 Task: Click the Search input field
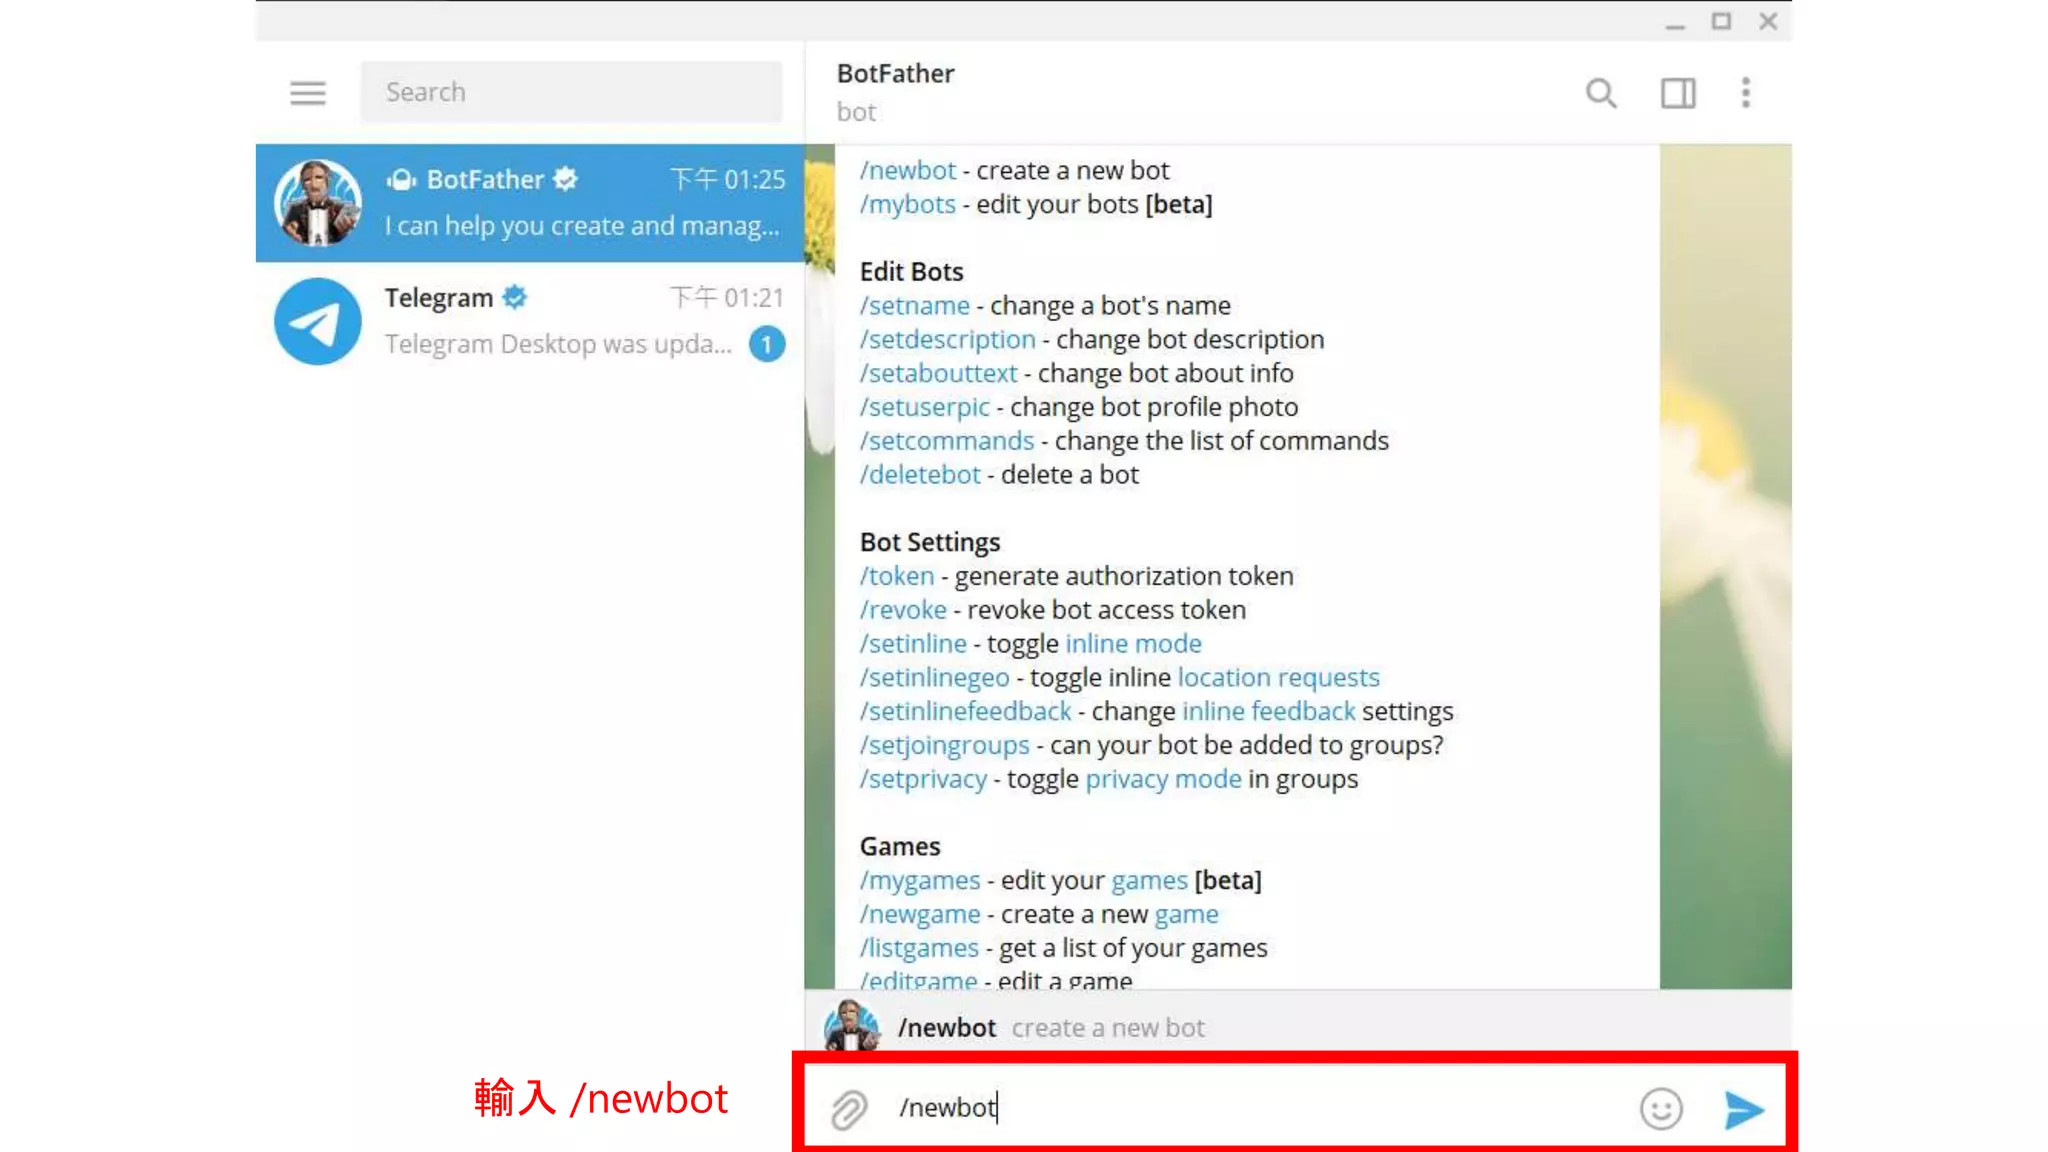(571, 92)
